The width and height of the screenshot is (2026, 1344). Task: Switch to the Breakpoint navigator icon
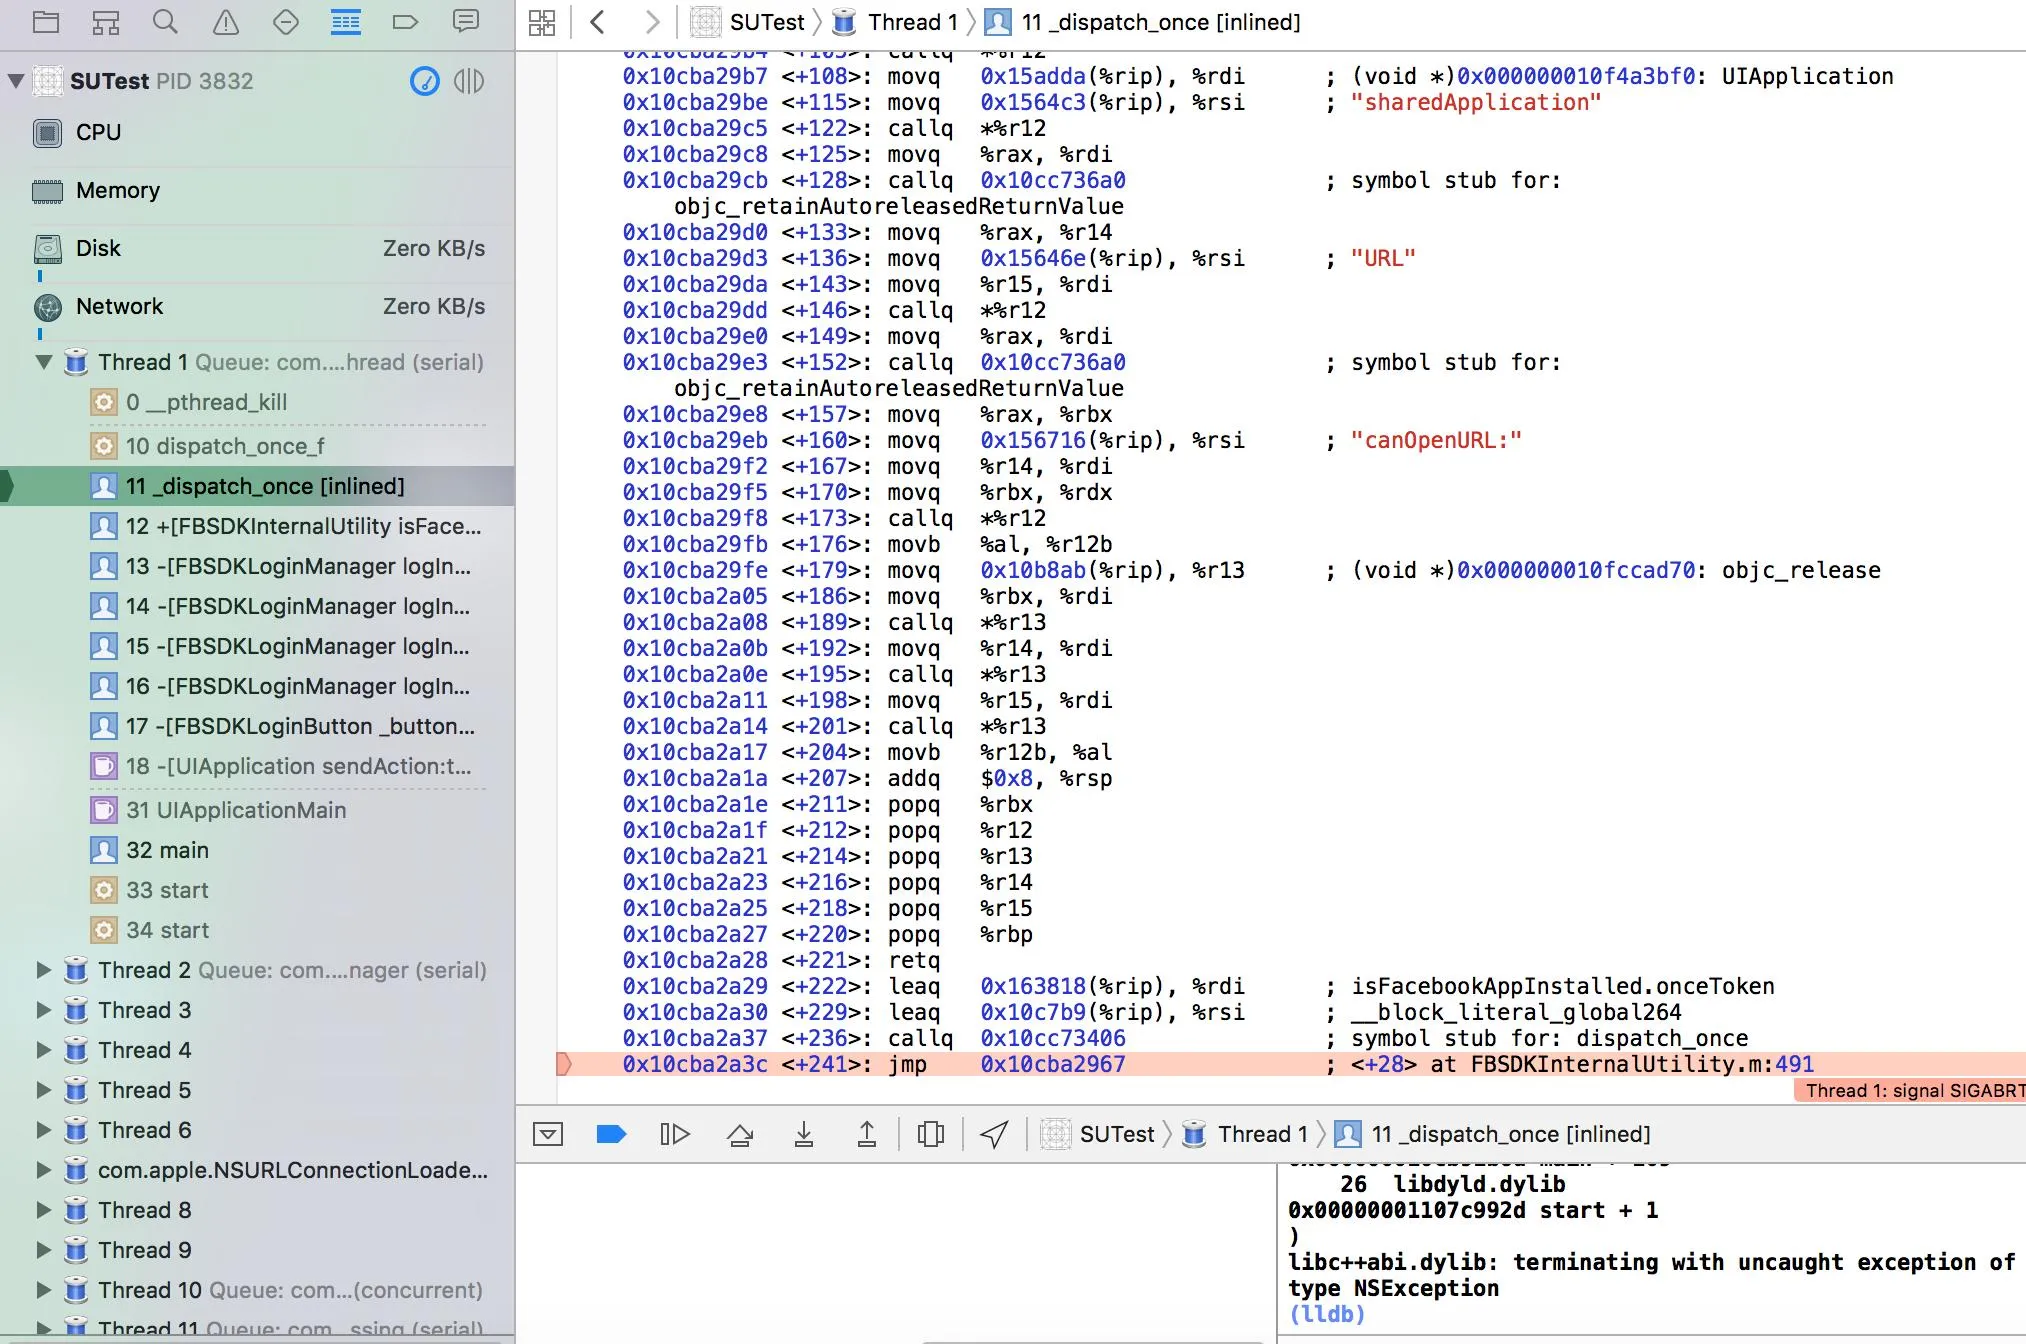[405, 22]
